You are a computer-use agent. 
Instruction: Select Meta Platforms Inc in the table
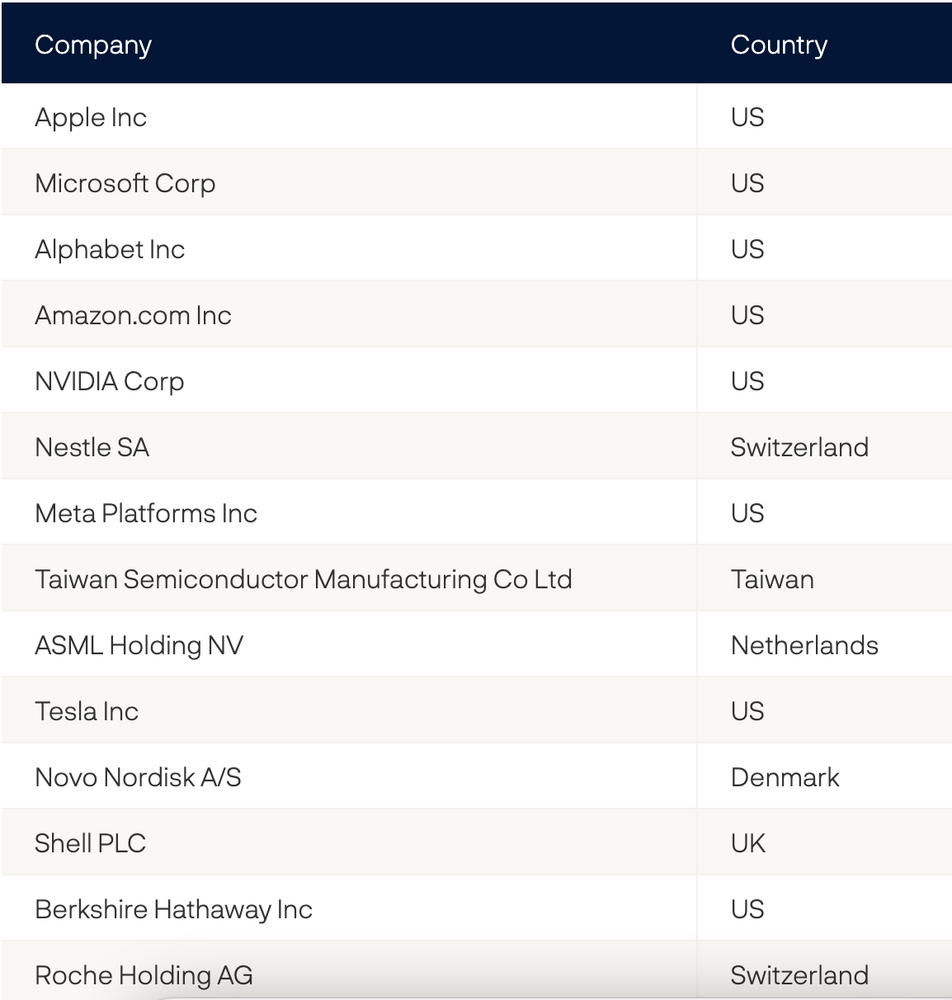146,513
